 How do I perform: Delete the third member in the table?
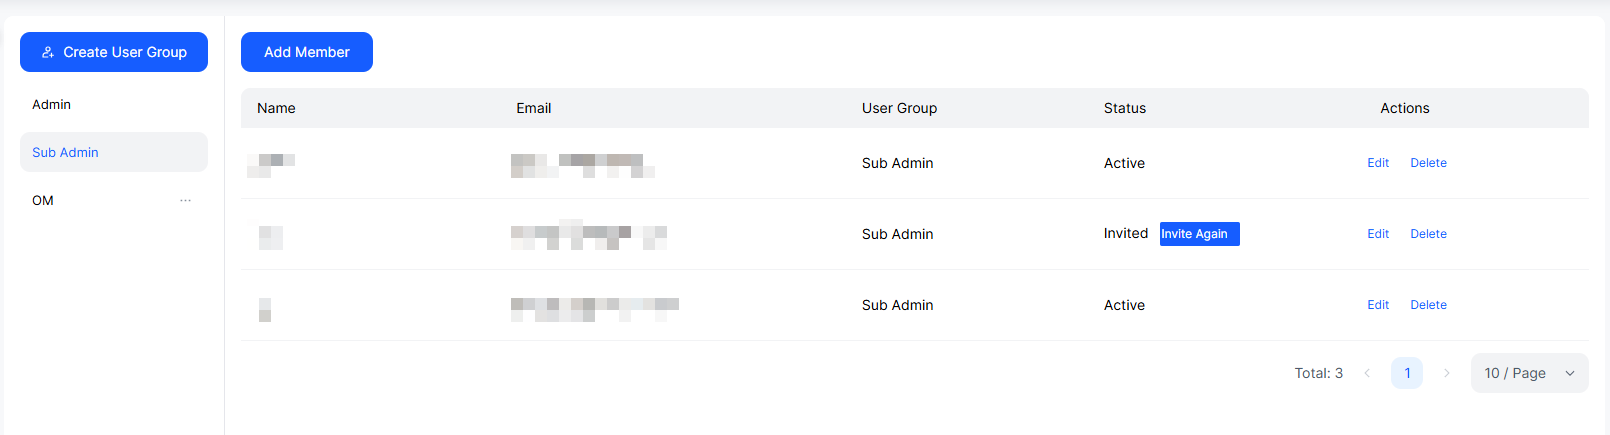tap(1428, 305)
